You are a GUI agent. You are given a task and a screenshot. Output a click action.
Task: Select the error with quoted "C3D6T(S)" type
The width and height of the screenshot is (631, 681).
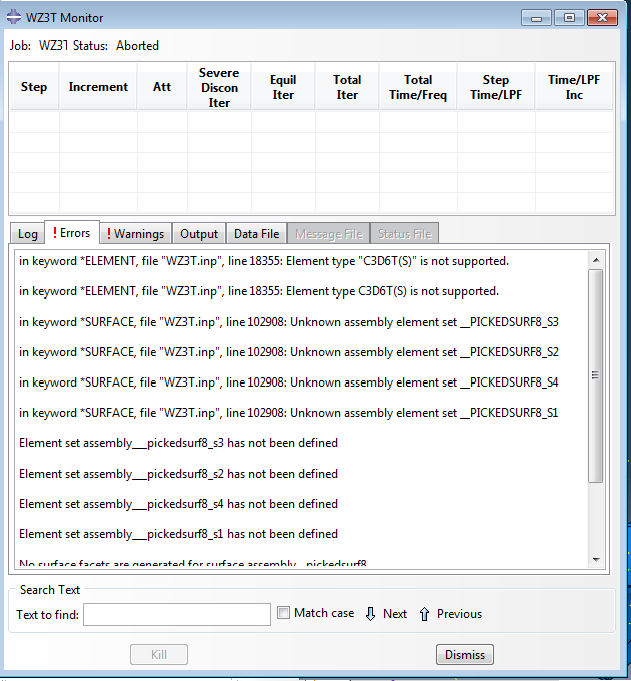(x=264, y=261)
